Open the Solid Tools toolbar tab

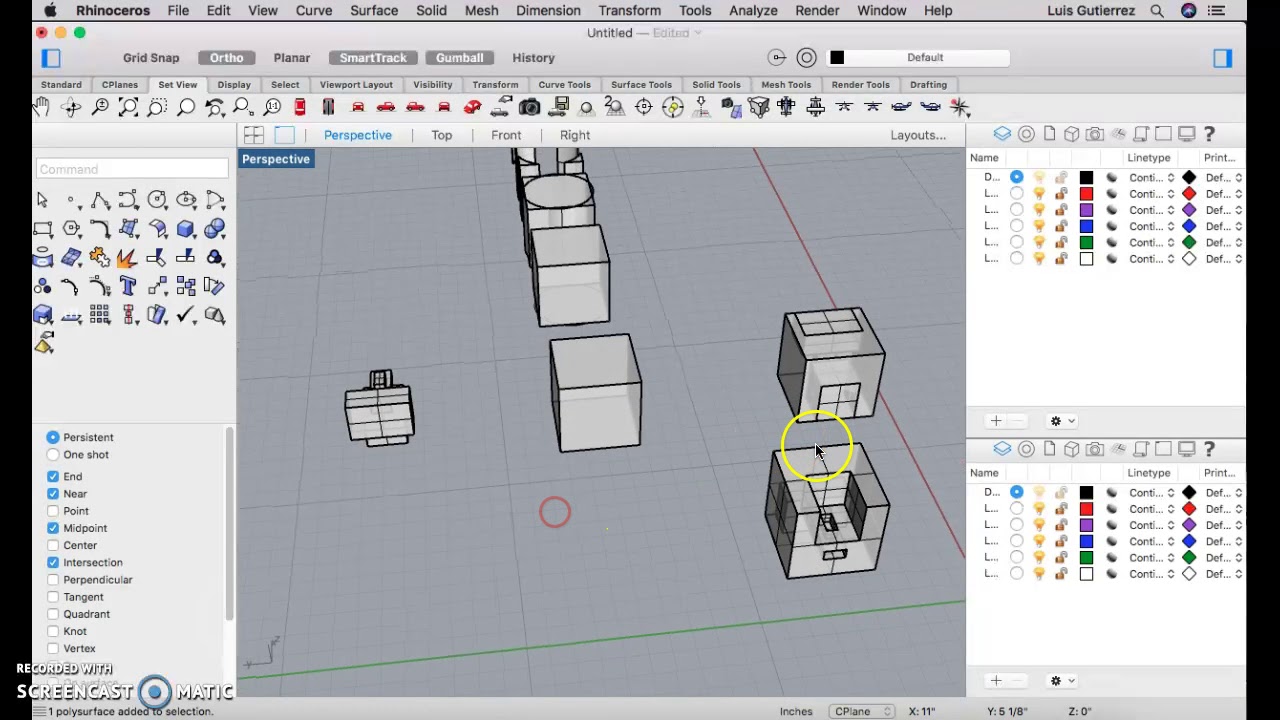tap(716, 85)
